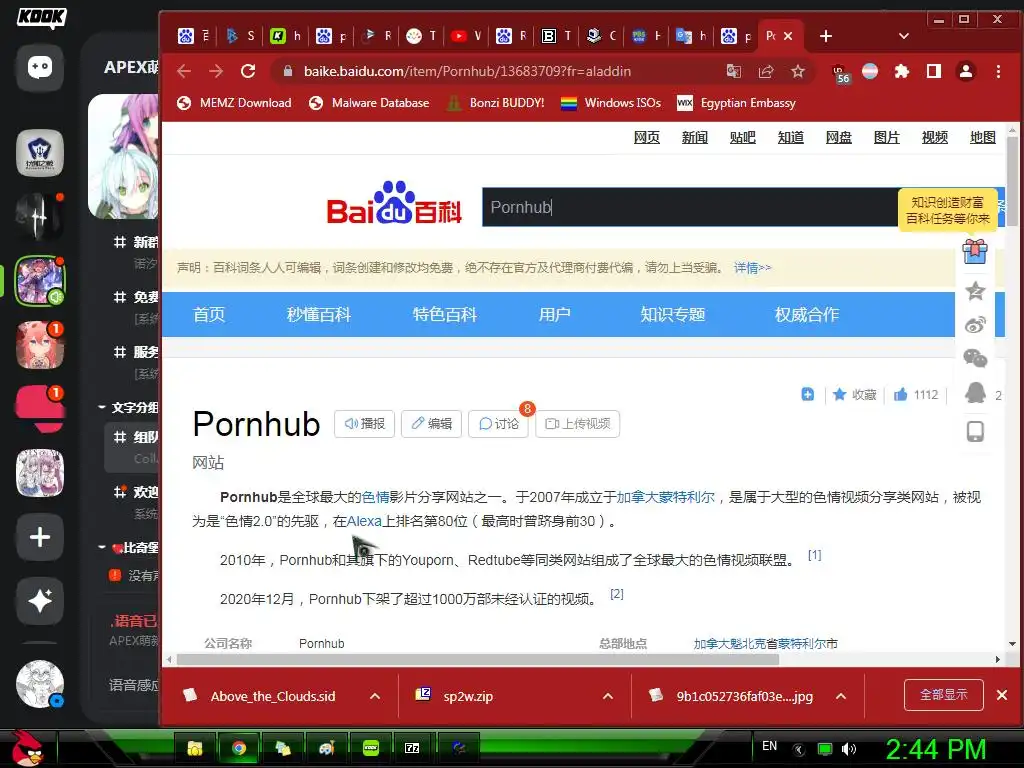Screen dimensions: 1024x768
Task: Click the Weibo share icon in side toolbar
Action: [975, 325]
